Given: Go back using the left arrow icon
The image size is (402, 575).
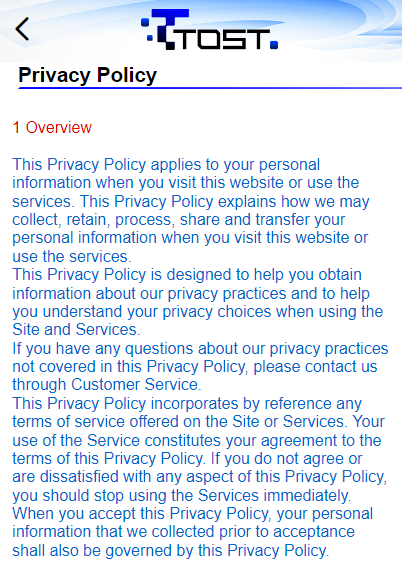Looking at the screenshot, I should (22, 29).
